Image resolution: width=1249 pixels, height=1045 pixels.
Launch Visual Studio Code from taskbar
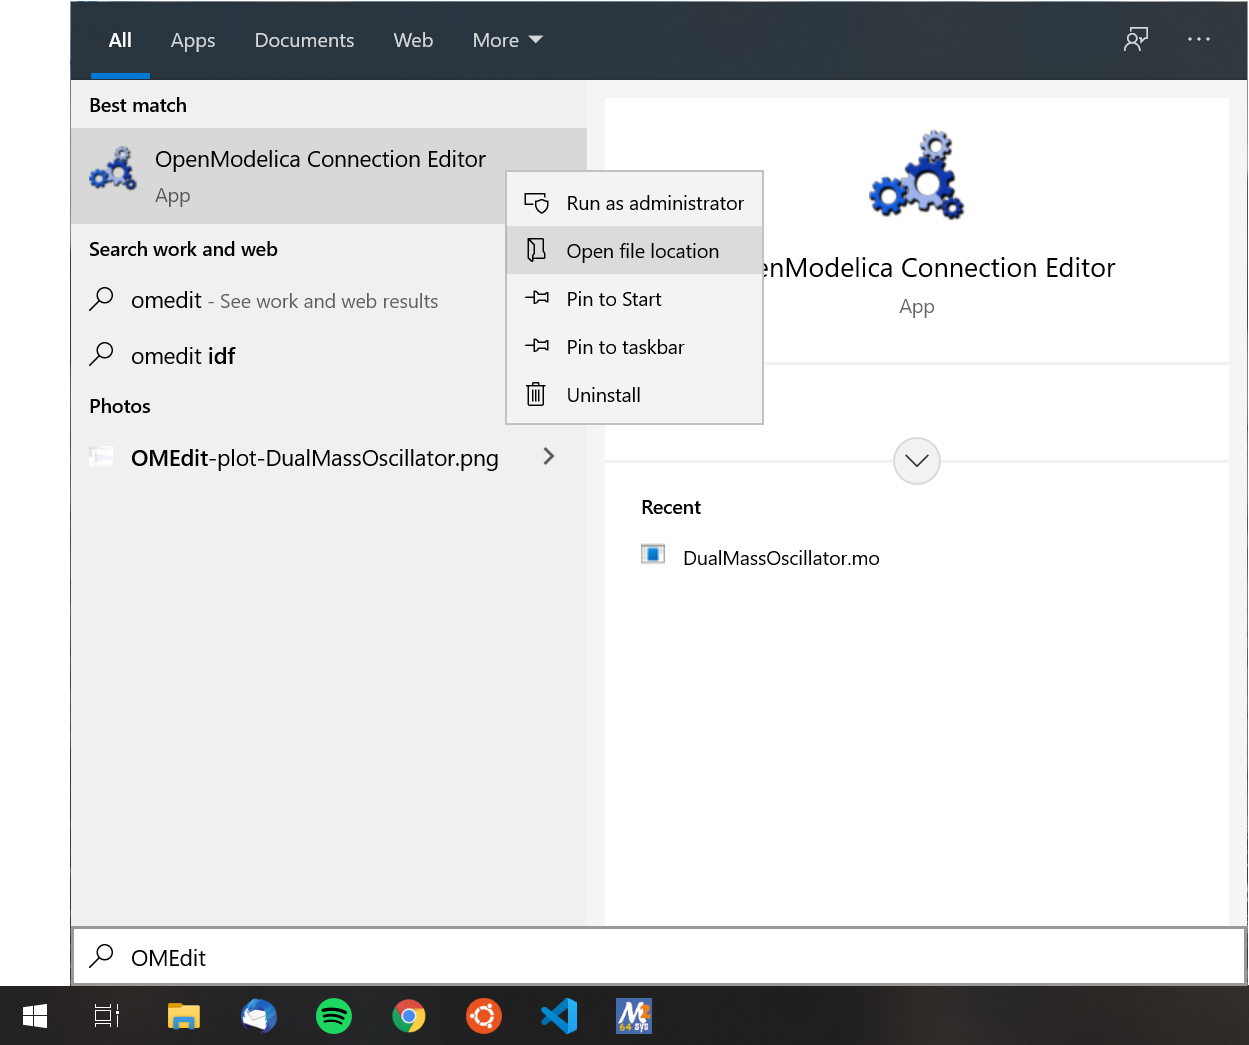click(x=558, y=1016)
